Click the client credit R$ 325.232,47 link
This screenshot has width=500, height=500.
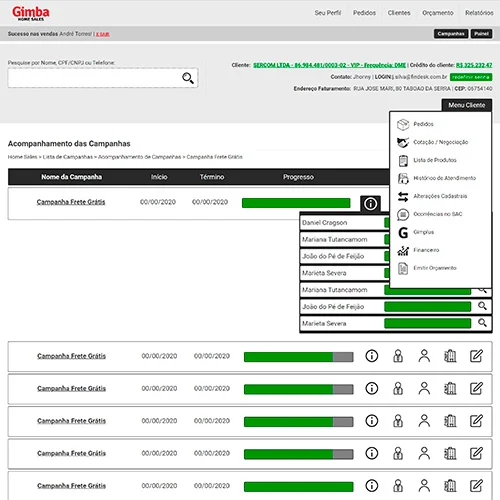(x=474, y=65)
